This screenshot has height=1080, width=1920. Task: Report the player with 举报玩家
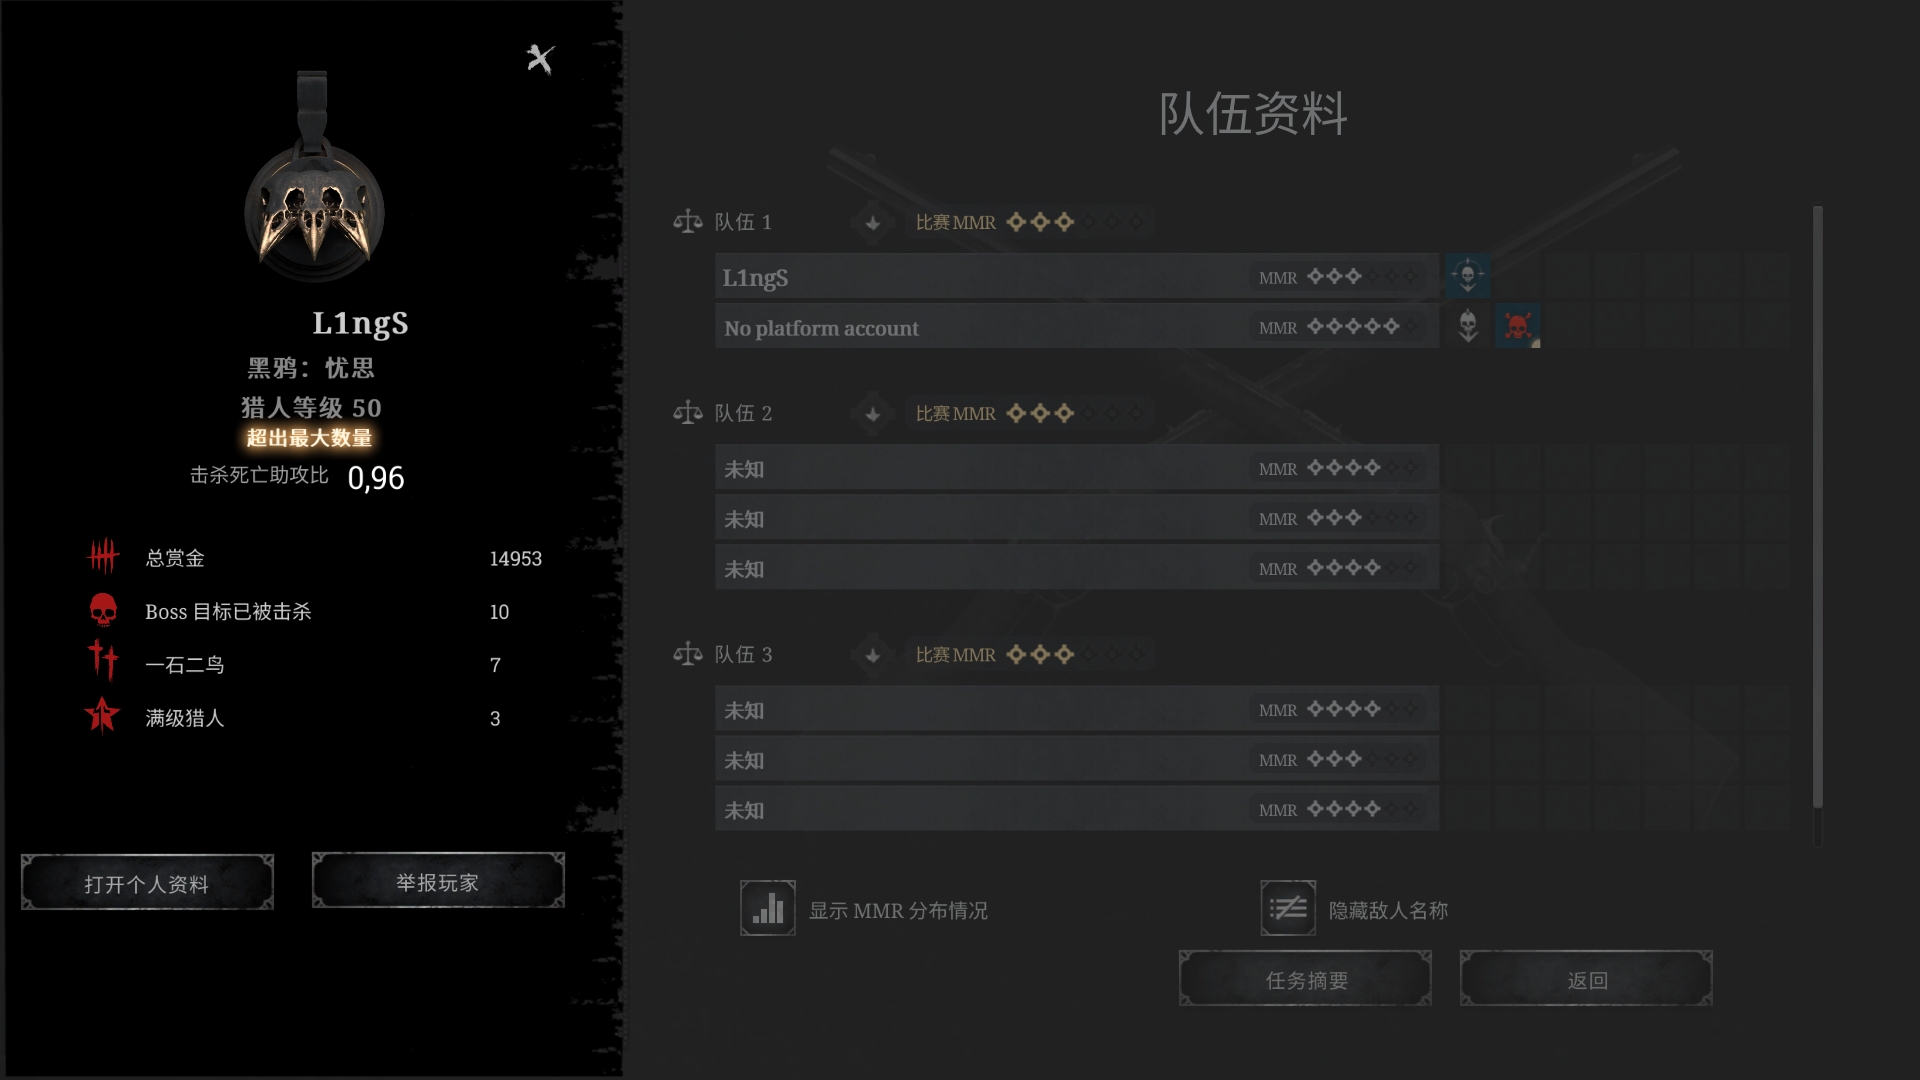pyautogui.click(x=438, y=881)
